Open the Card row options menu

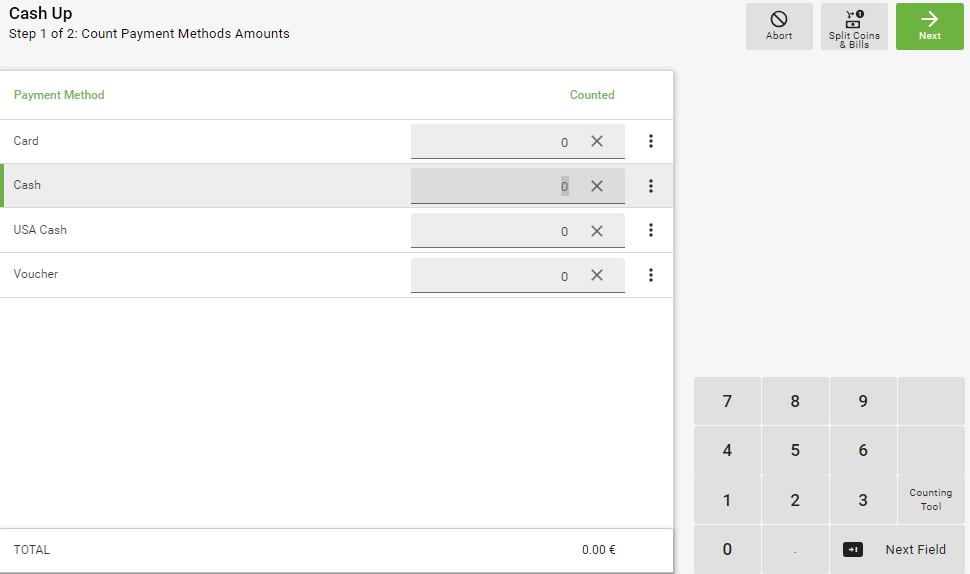[x=651, y=141]
